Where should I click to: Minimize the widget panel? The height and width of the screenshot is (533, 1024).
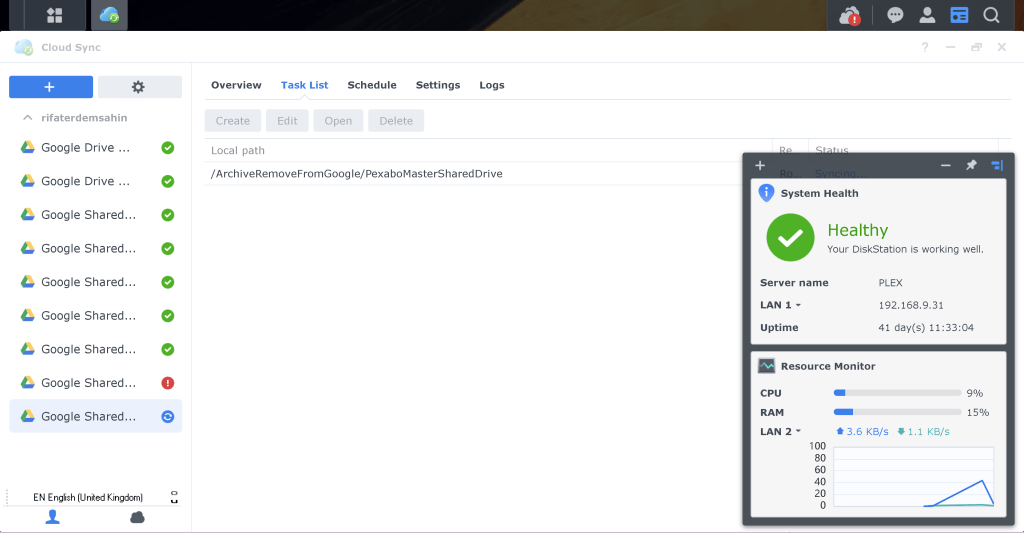946,165
